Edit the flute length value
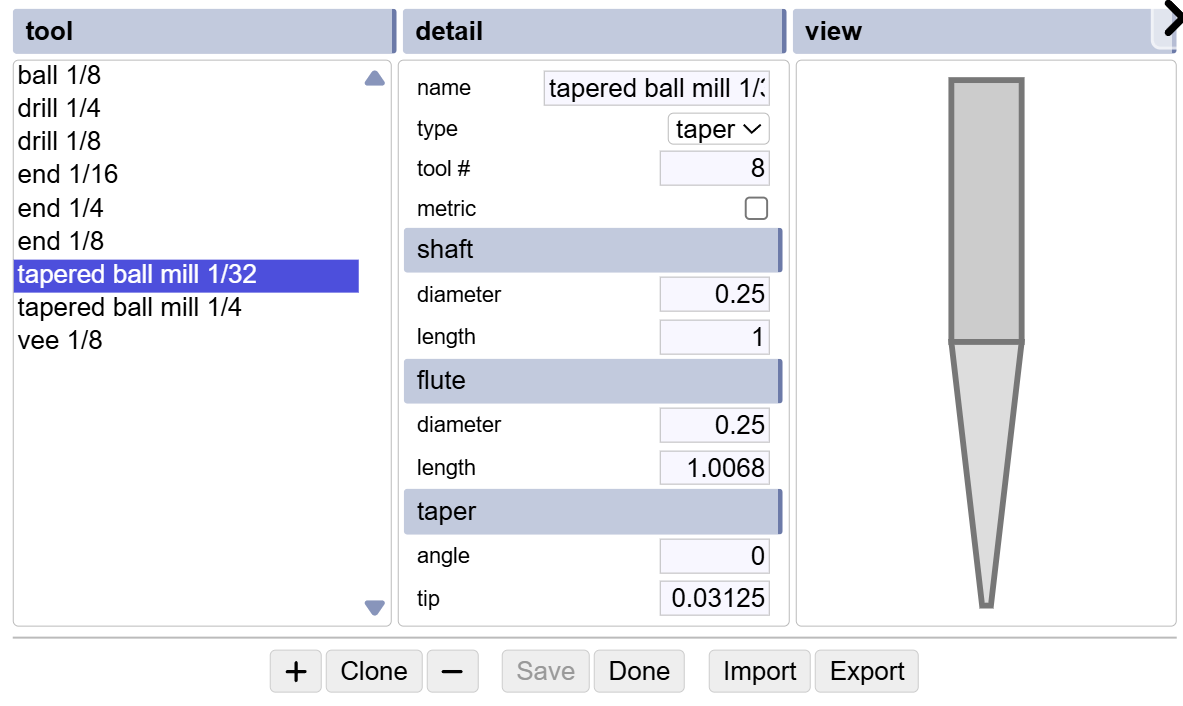This screenshot has height=706, width=1183. pyautogui.click(x=714, y=468)
